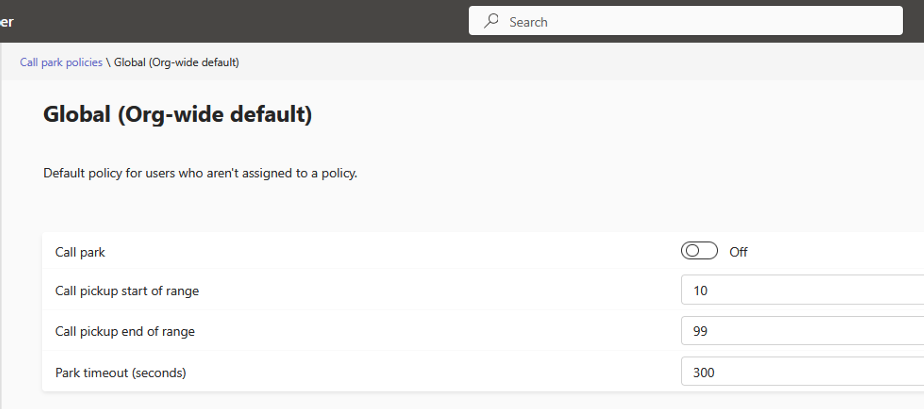The height and width of the screenshot is (414, 924).
Task: Click the magnifying glass search icon
Action: 491,21
